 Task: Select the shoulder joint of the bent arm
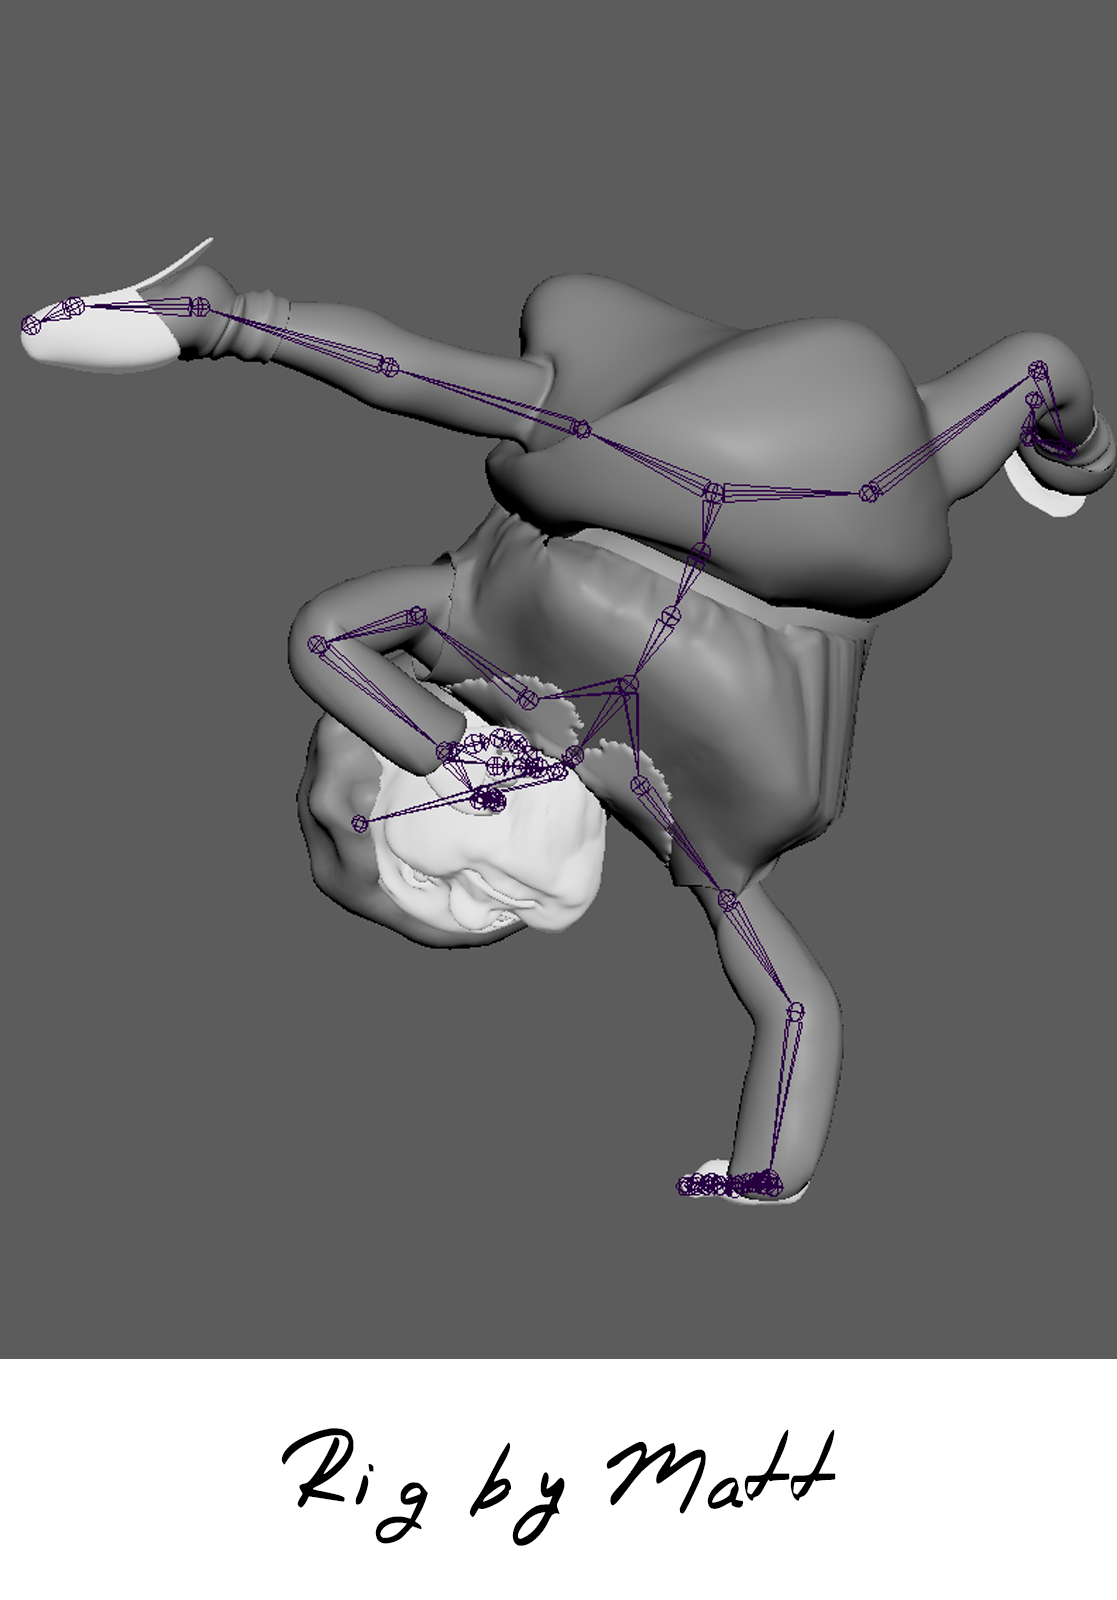[x=416, y=616]
